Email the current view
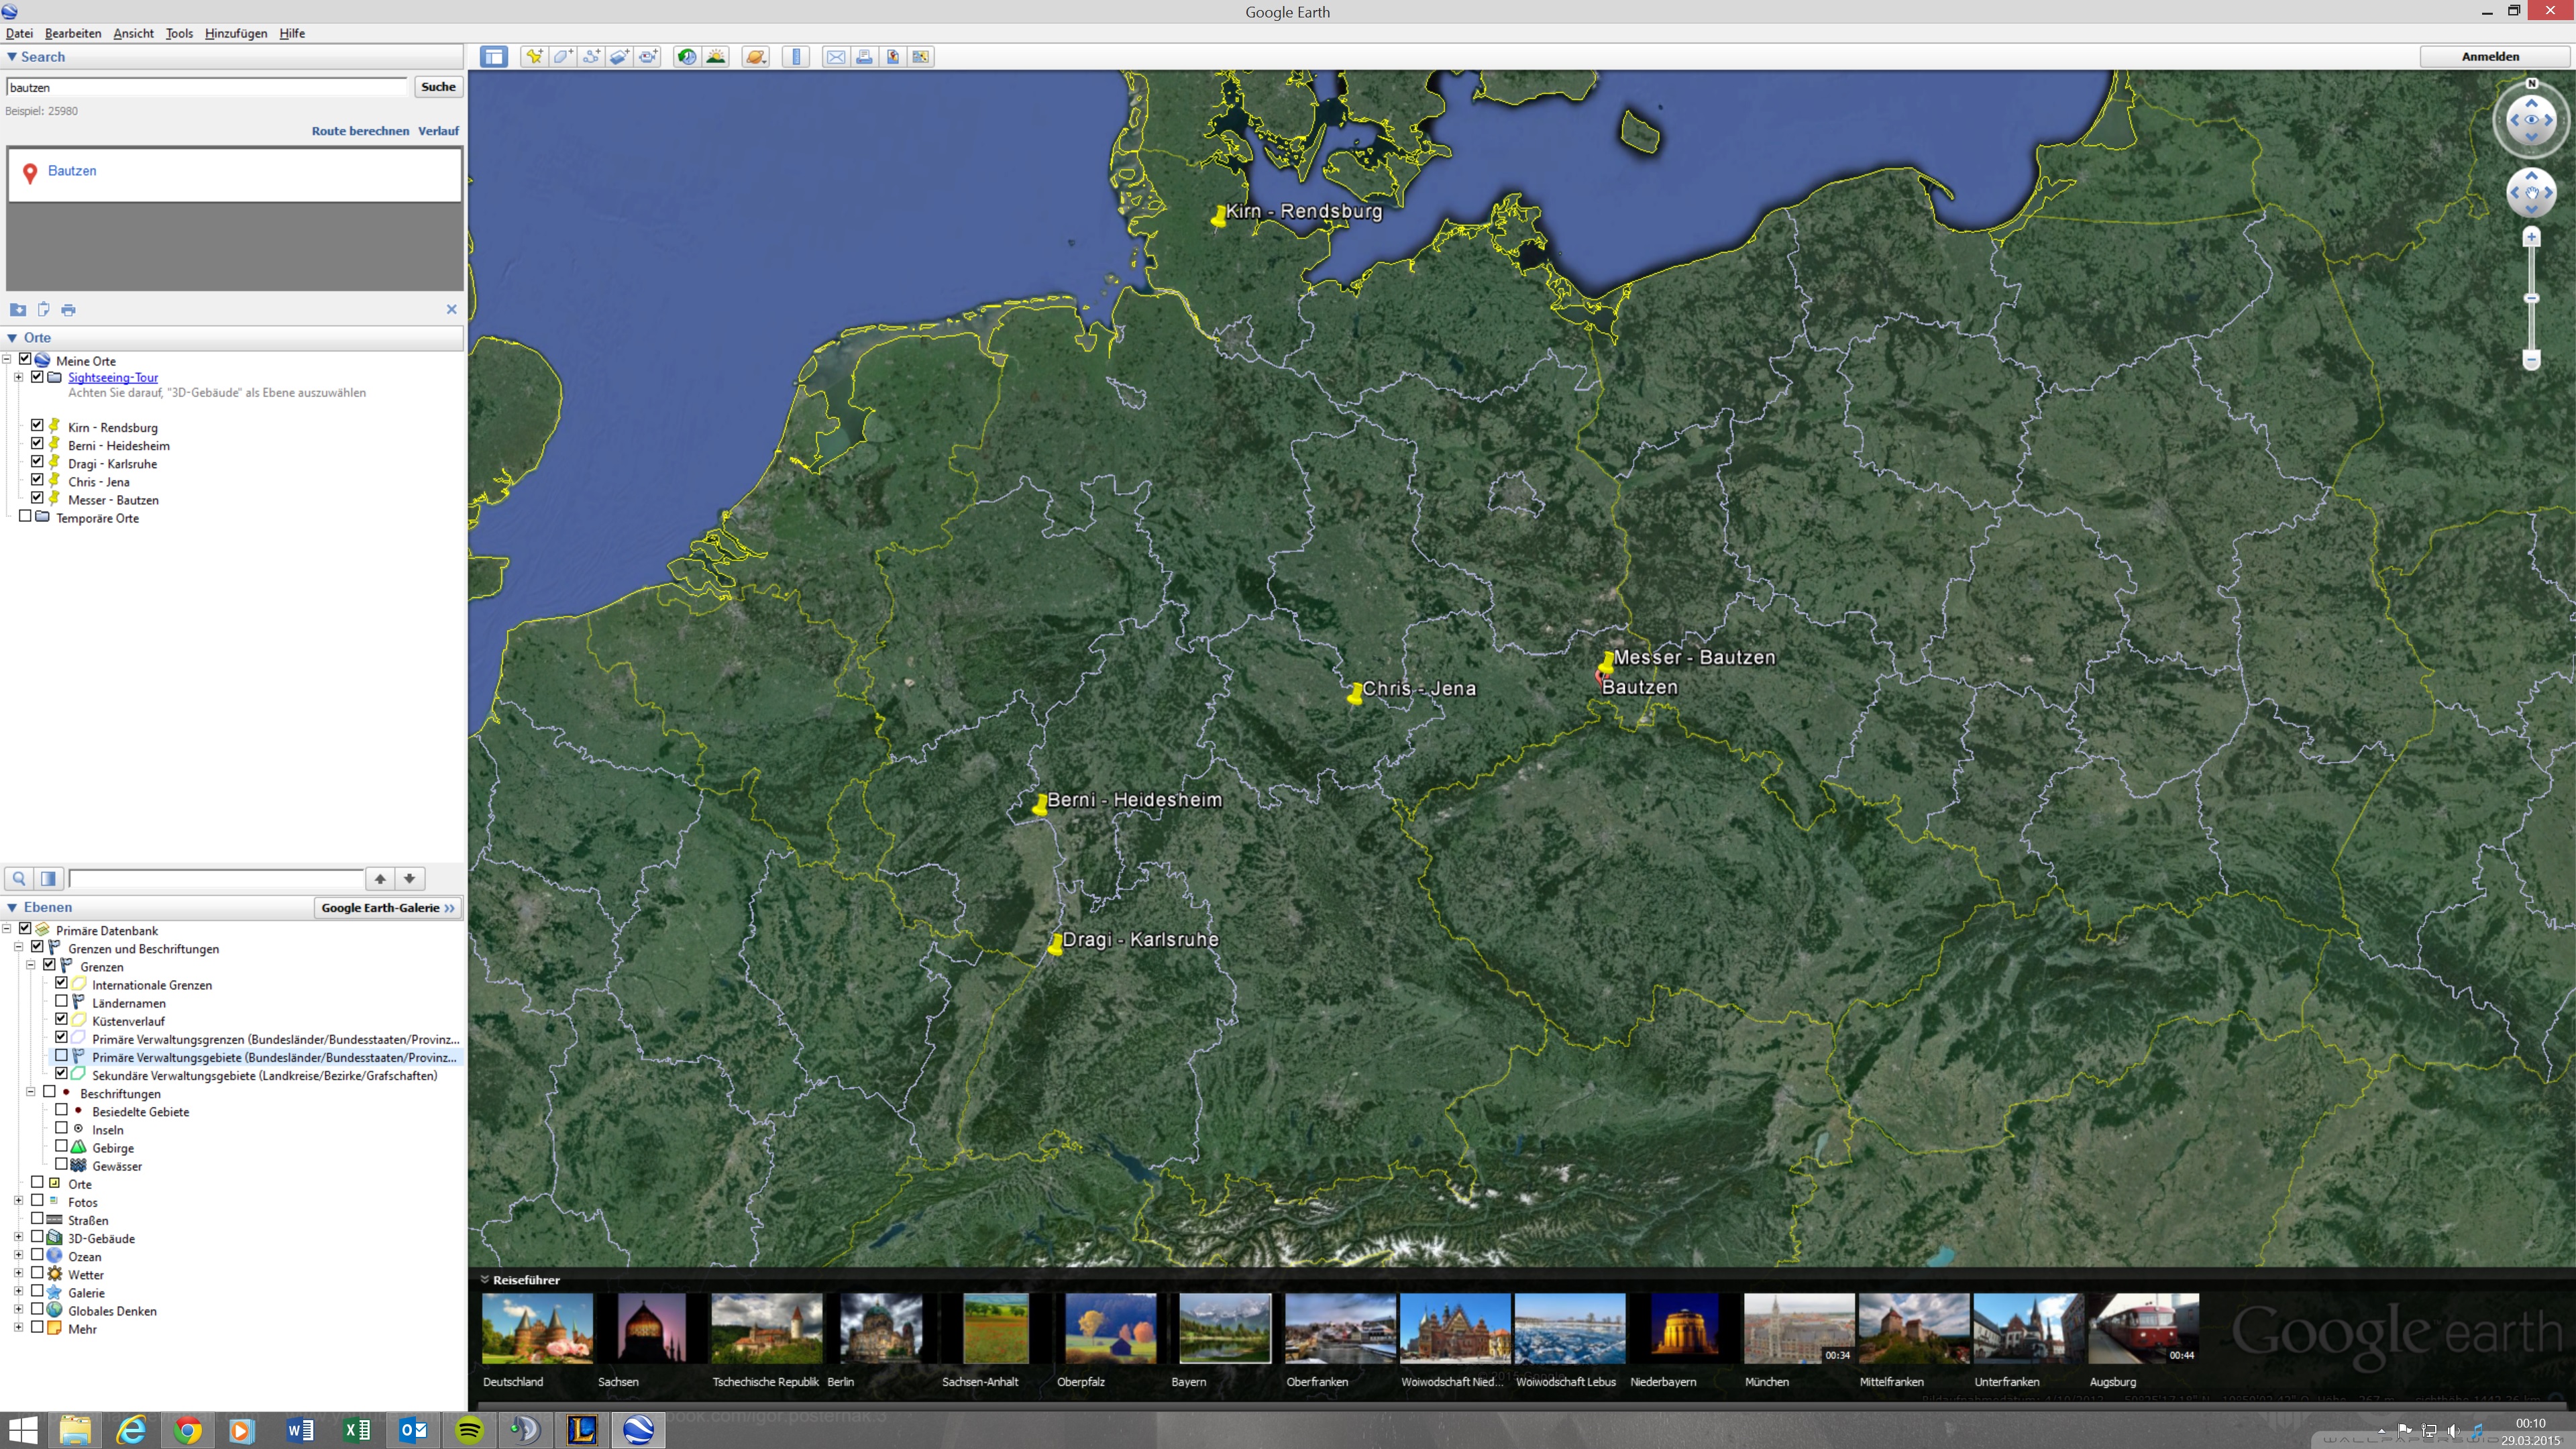Viewport: 2576px width, 1449px height. point(835,57)
